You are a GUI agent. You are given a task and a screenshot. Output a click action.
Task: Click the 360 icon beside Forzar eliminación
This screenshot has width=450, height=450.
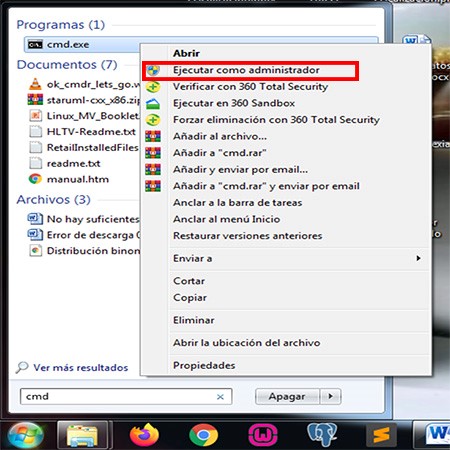click(153, 120)
